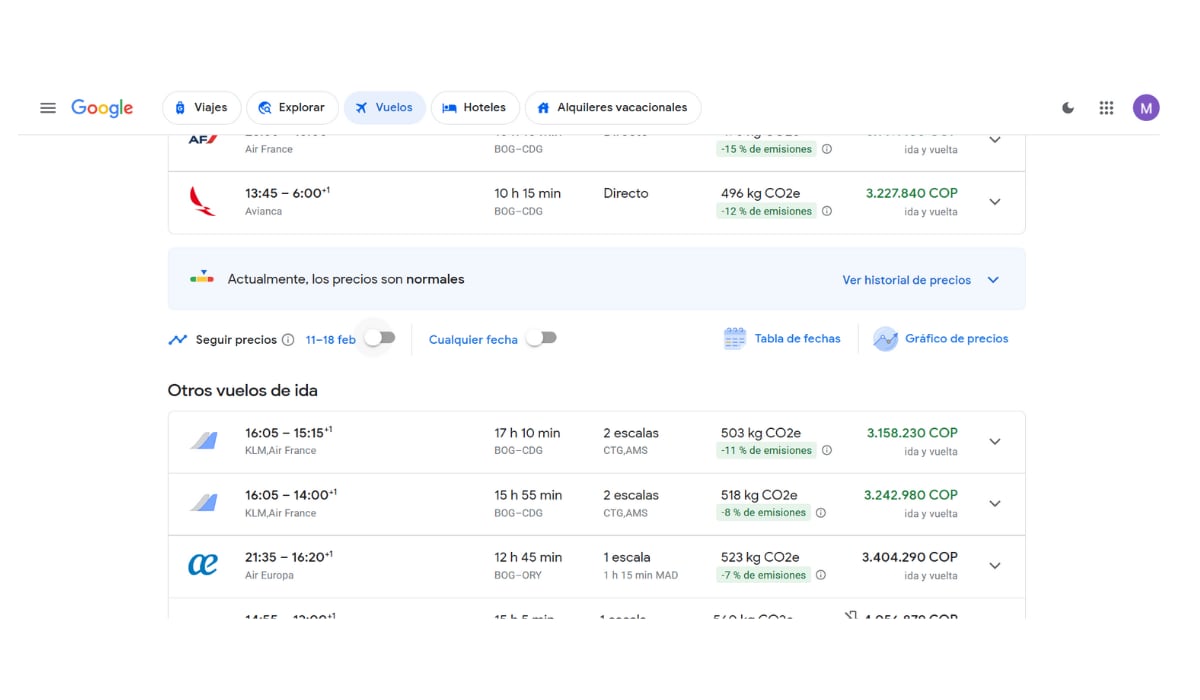
Task: Click the 3.227.840 COP price
Action: click(912, 193)
